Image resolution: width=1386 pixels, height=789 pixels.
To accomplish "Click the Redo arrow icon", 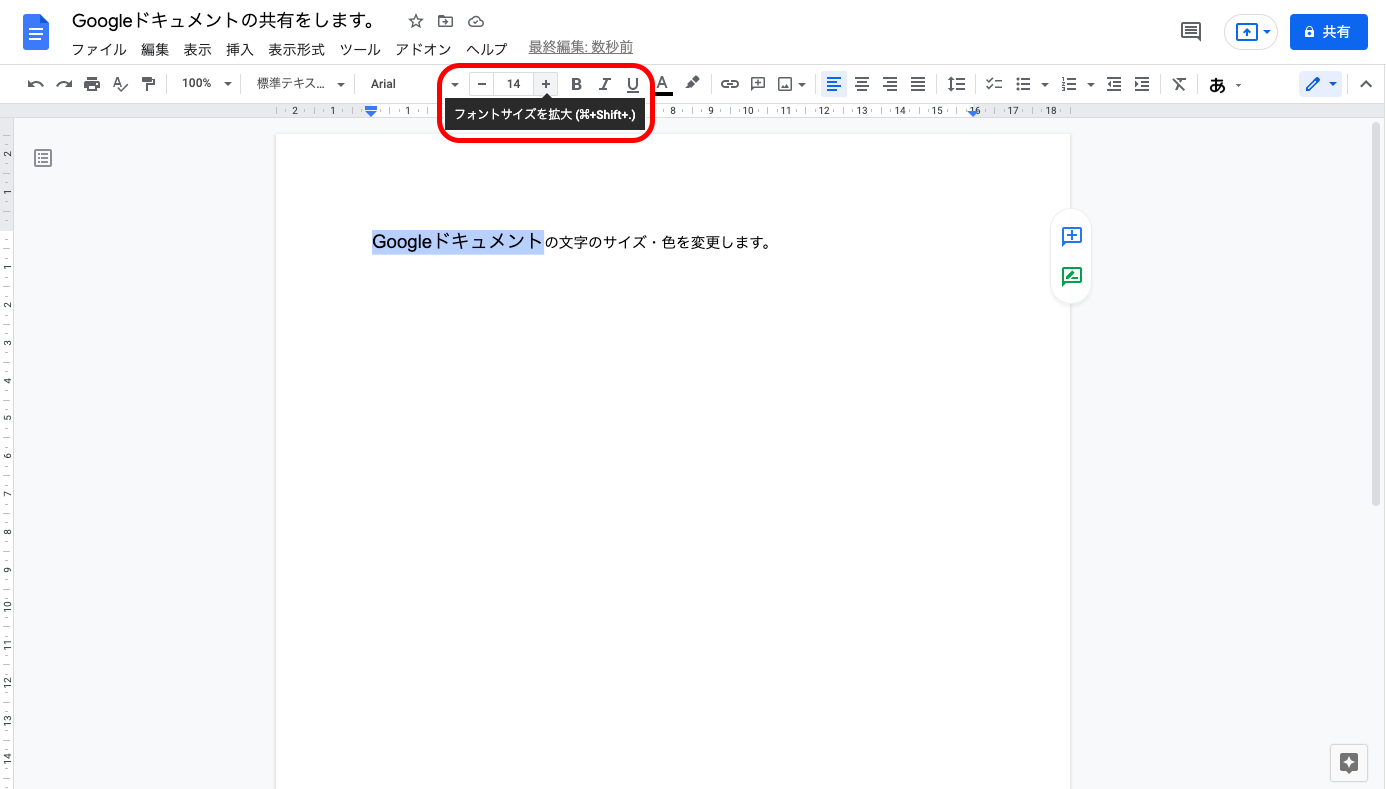I will [x=64, y=84].
